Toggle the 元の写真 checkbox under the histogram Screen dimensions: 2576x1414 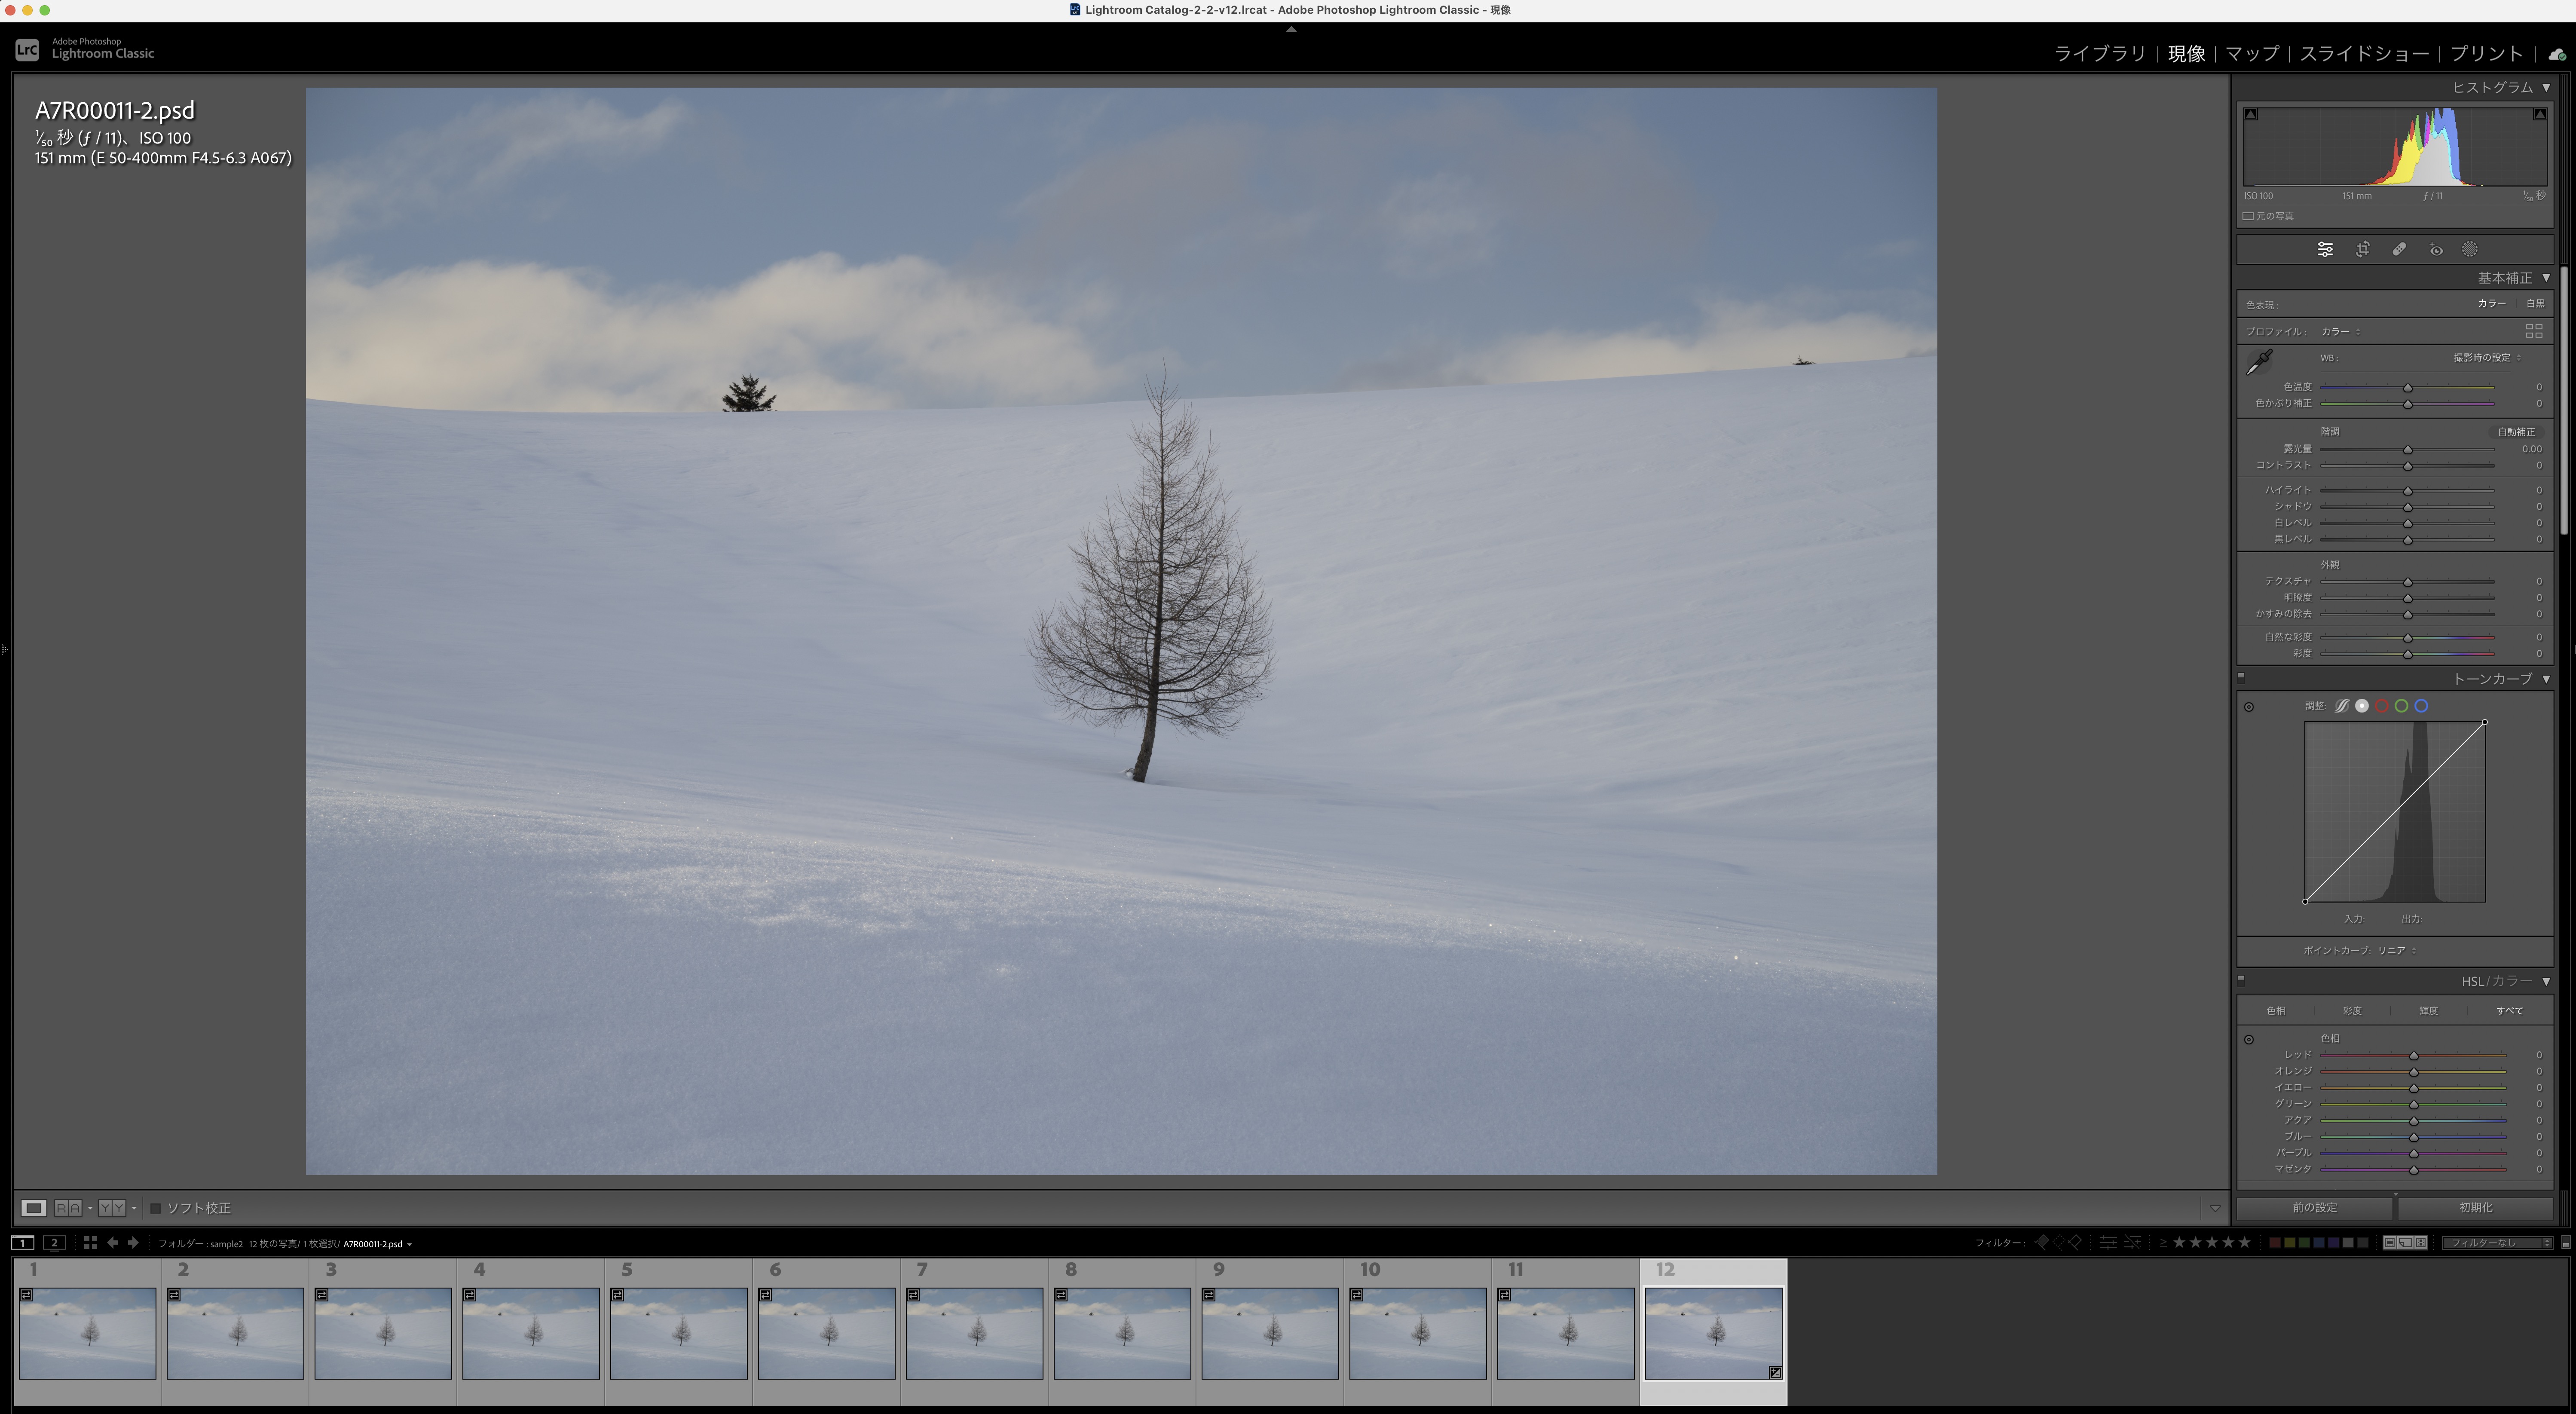tap(2248, 216)
